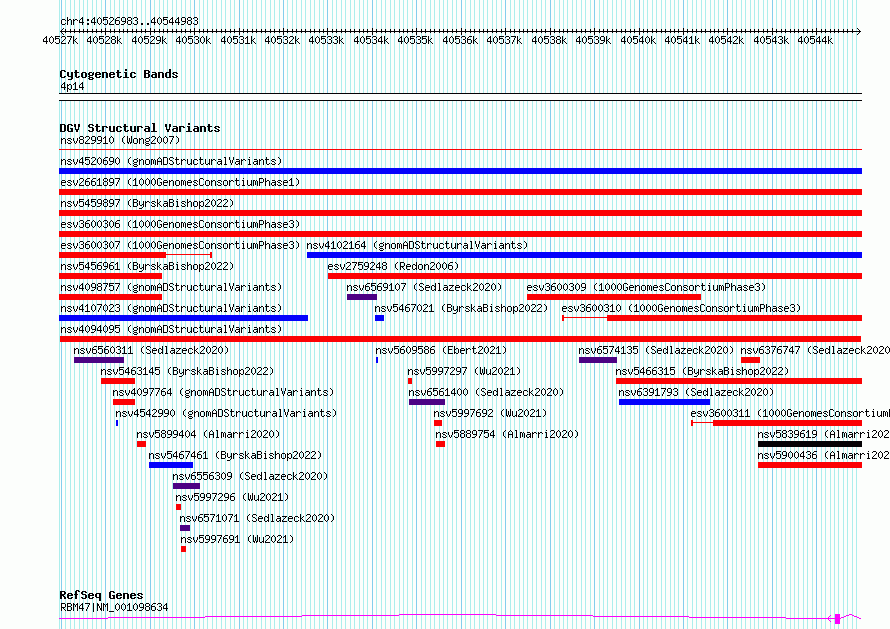Screen dimensions: 890x629
Task: Click the black bar under nsv5839619
Action: click(810, 444)
